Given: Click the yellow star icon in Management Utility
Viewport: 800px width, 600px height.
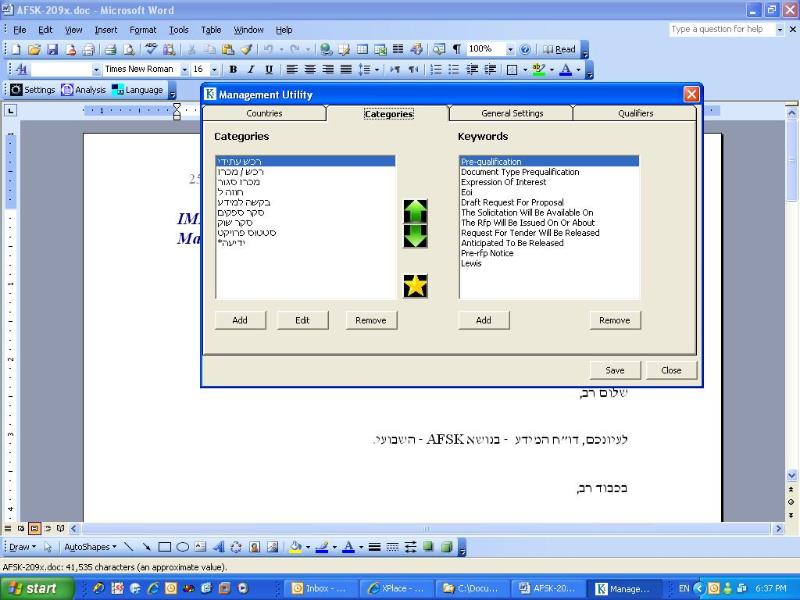Looking at the screenshot, I should click(x=415, y=286).
